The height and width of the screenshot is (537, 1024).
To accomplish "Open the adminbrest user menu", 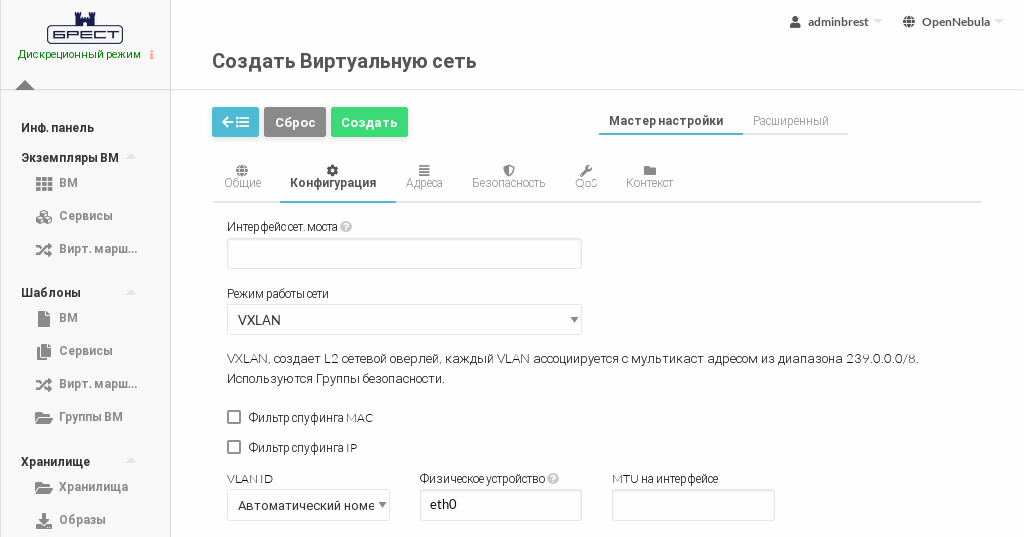I will tap(836, 21).
